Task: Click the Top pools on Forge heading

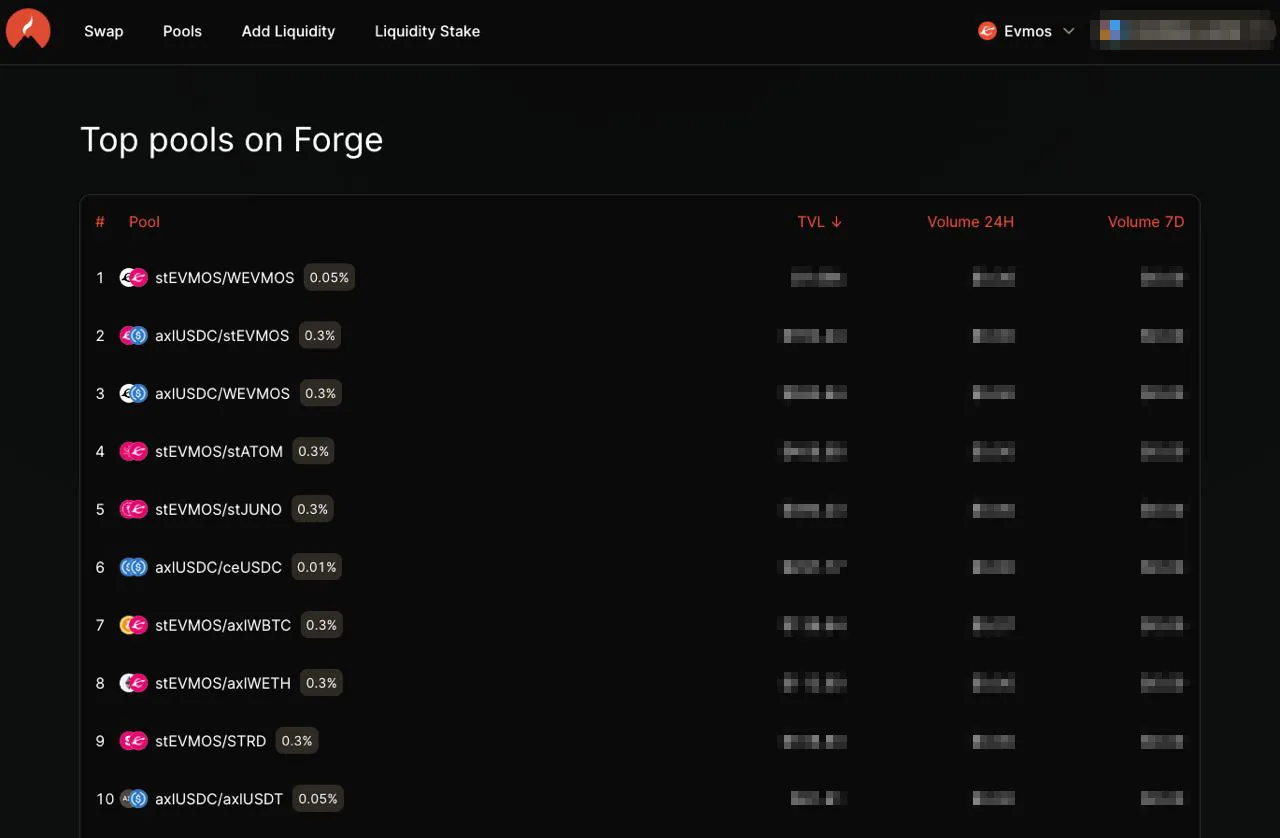Action: [232, 140]
